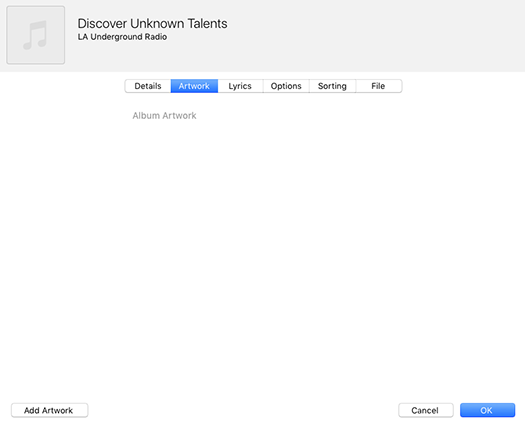Click the artist name LA Underground Radio
The image size is (525, 427).
coord(122,37)
